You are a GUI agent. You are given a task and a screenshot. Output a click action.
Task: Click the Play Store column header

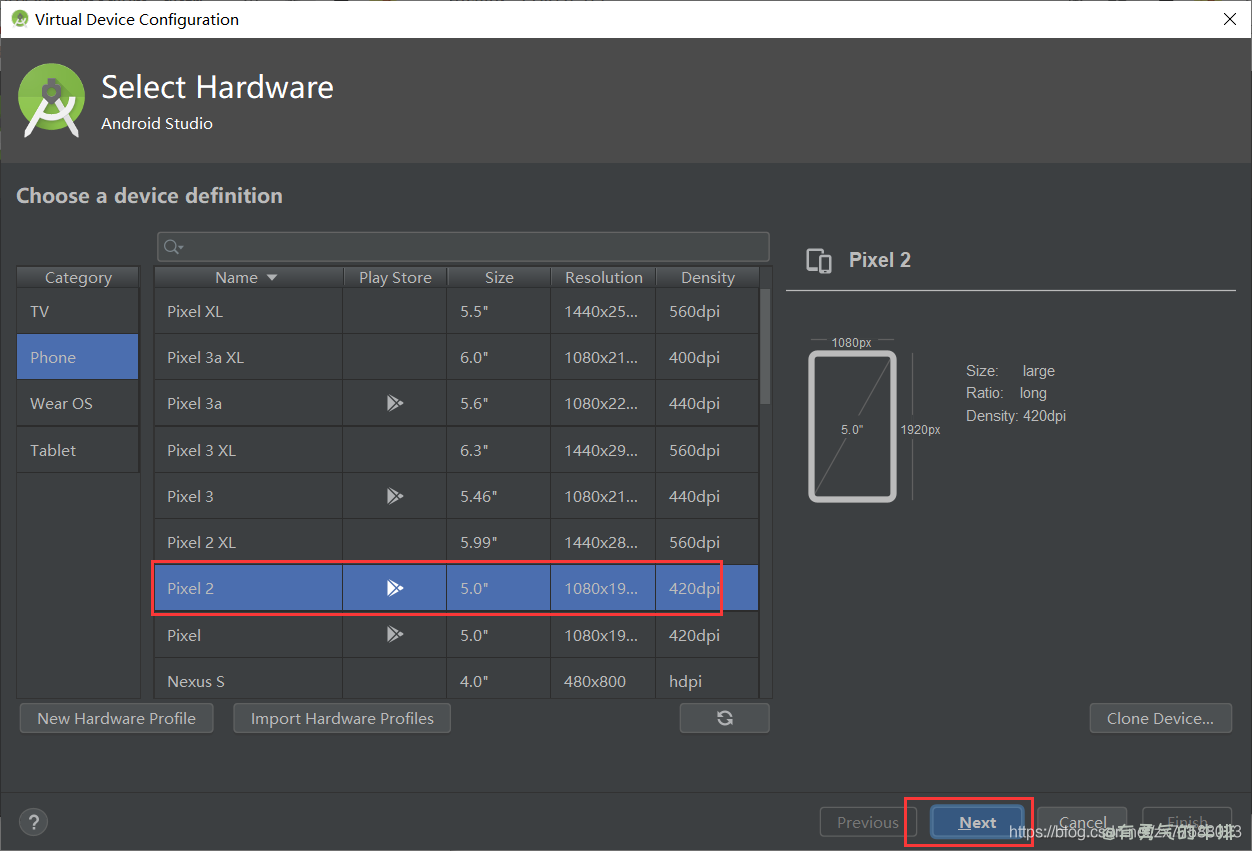(x=395, y=277)
